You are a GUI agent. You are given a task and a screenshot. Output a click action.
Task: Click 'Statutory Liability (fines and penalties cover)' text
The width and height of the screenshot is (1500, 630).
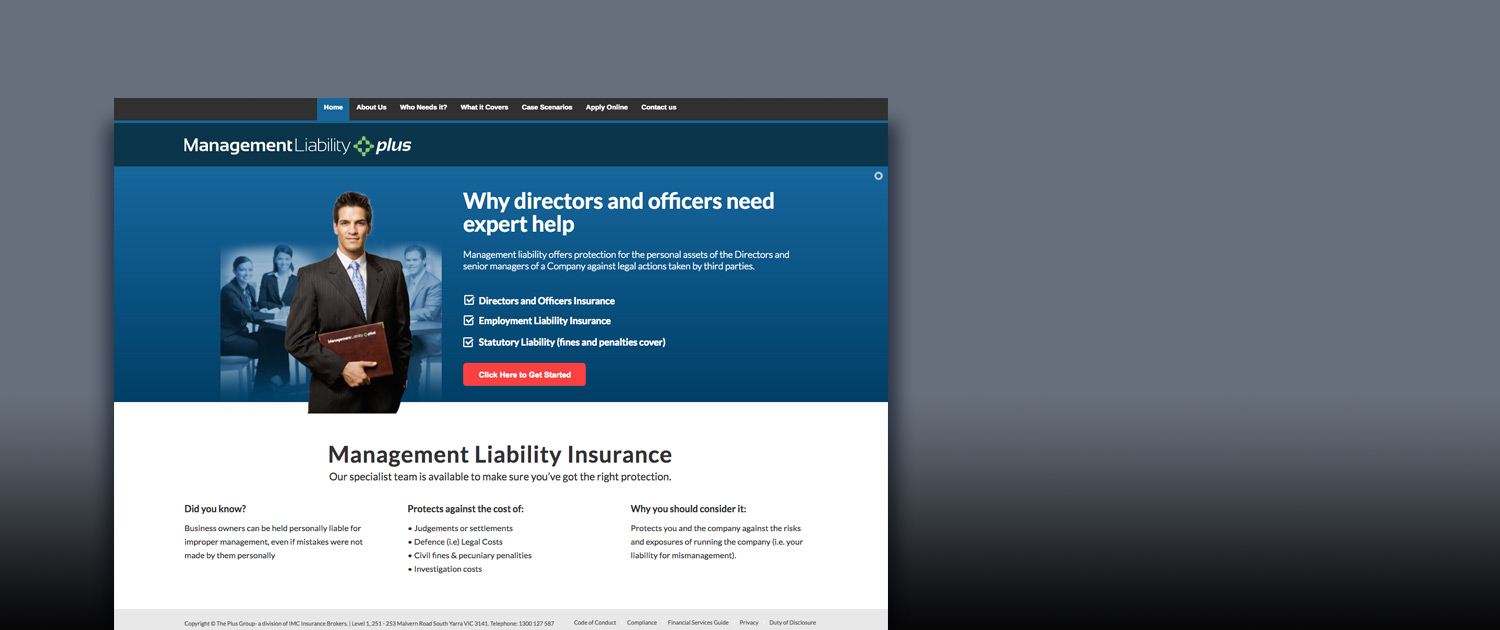pos(571,342)
